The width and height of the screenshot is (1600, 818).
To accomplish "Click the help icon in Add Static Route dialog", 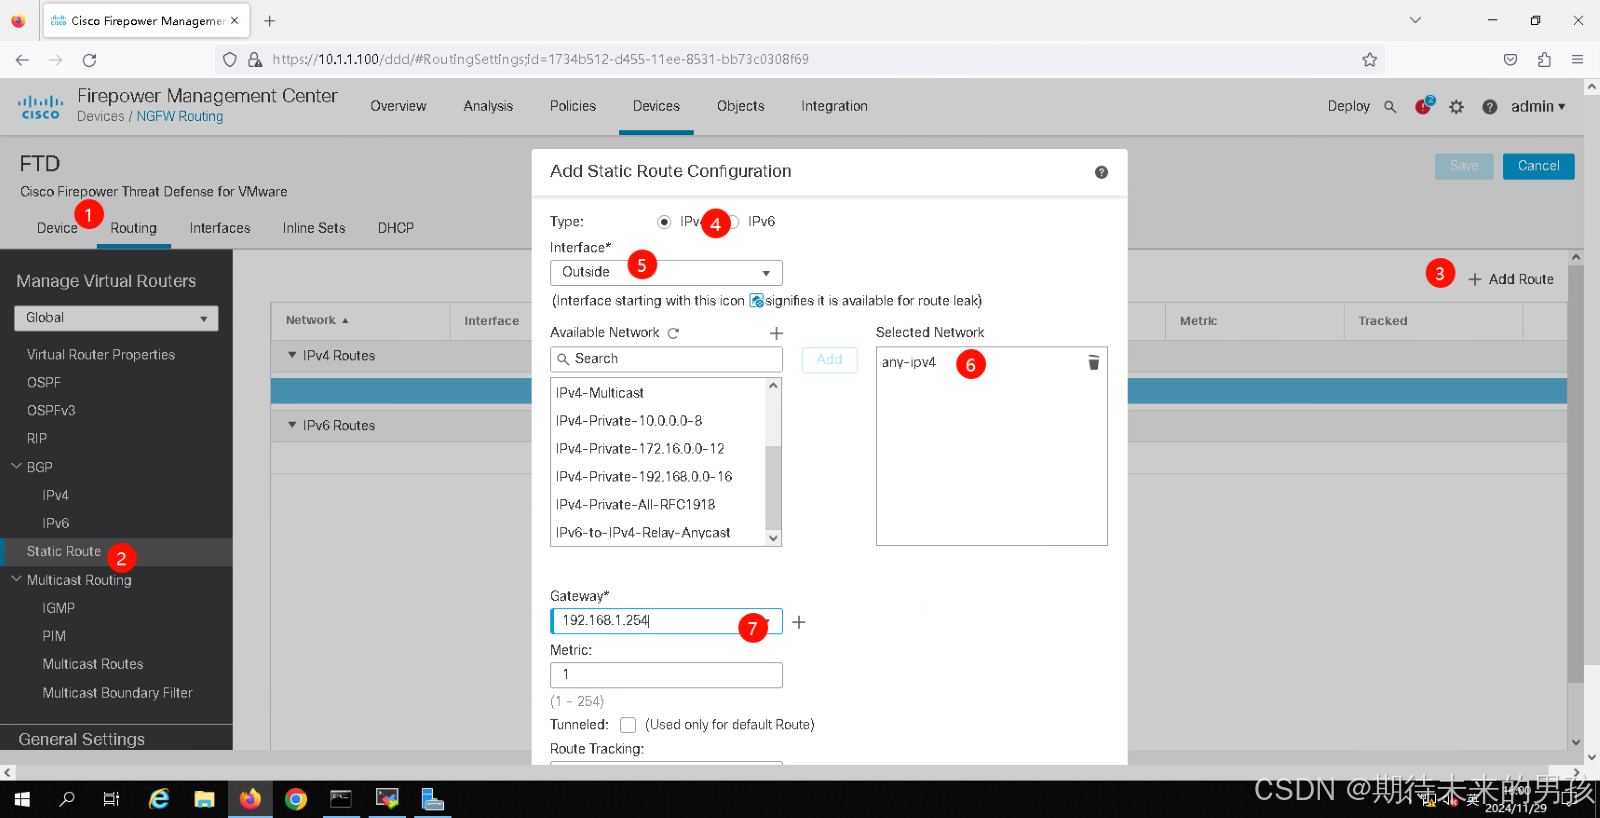I will [1101, 172].
